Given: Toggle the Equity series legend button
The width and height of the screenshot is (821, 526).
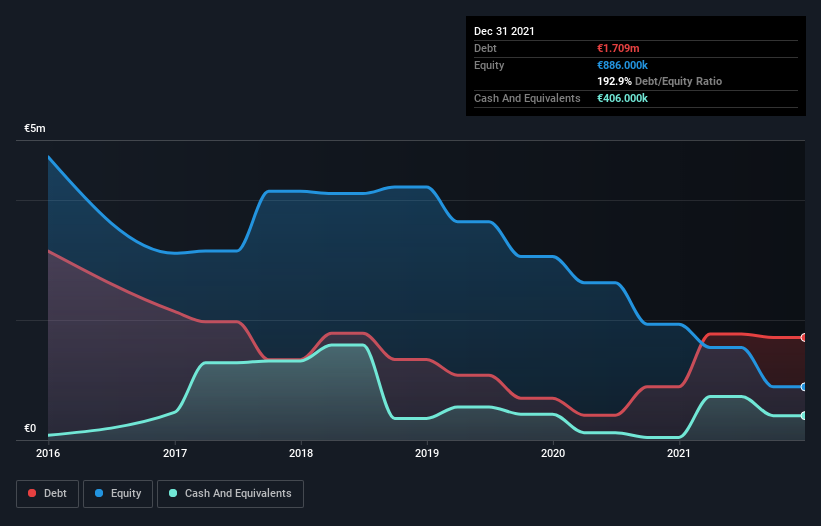Looking at the screenshot, I should (118, 494).
